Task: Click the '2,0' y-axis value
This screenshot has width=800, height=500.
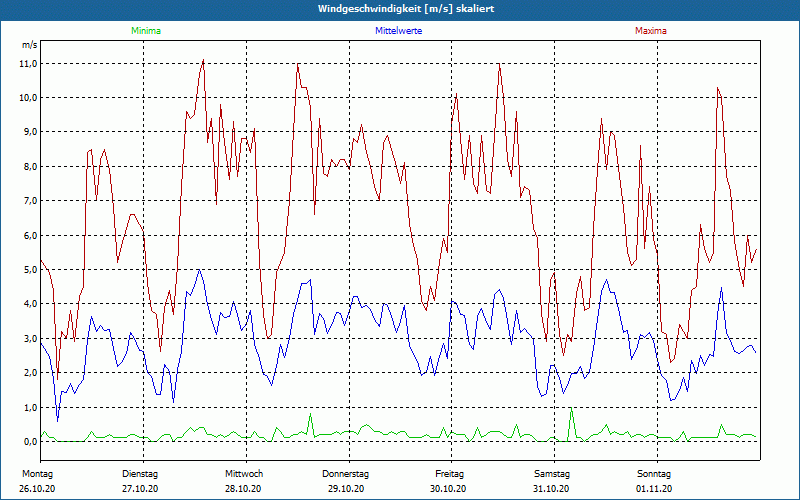Action: tap(30, 373)
